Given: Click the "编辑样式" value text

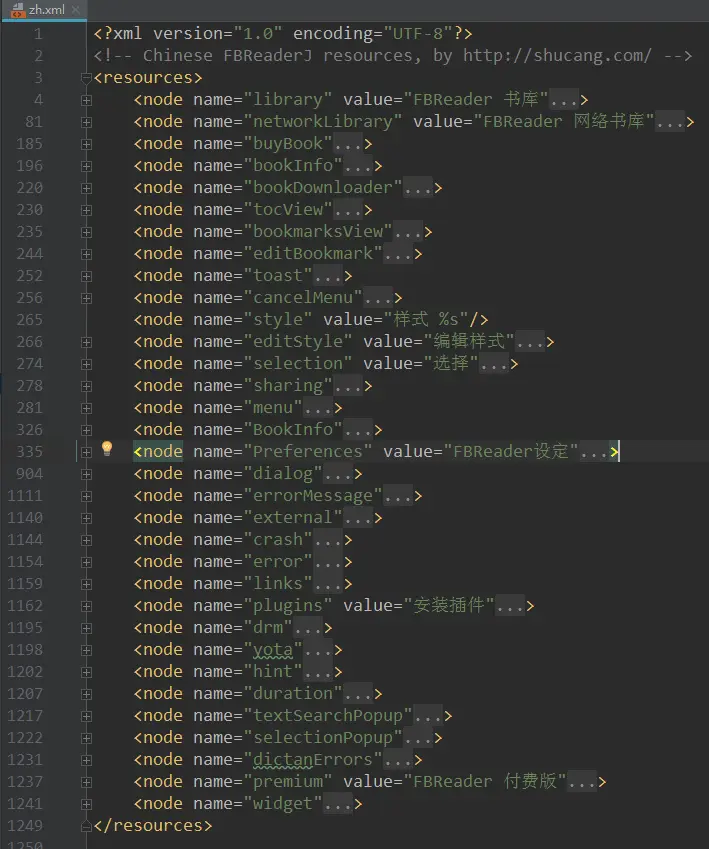Looking at the screenshot, I should [x=469, y=342].
